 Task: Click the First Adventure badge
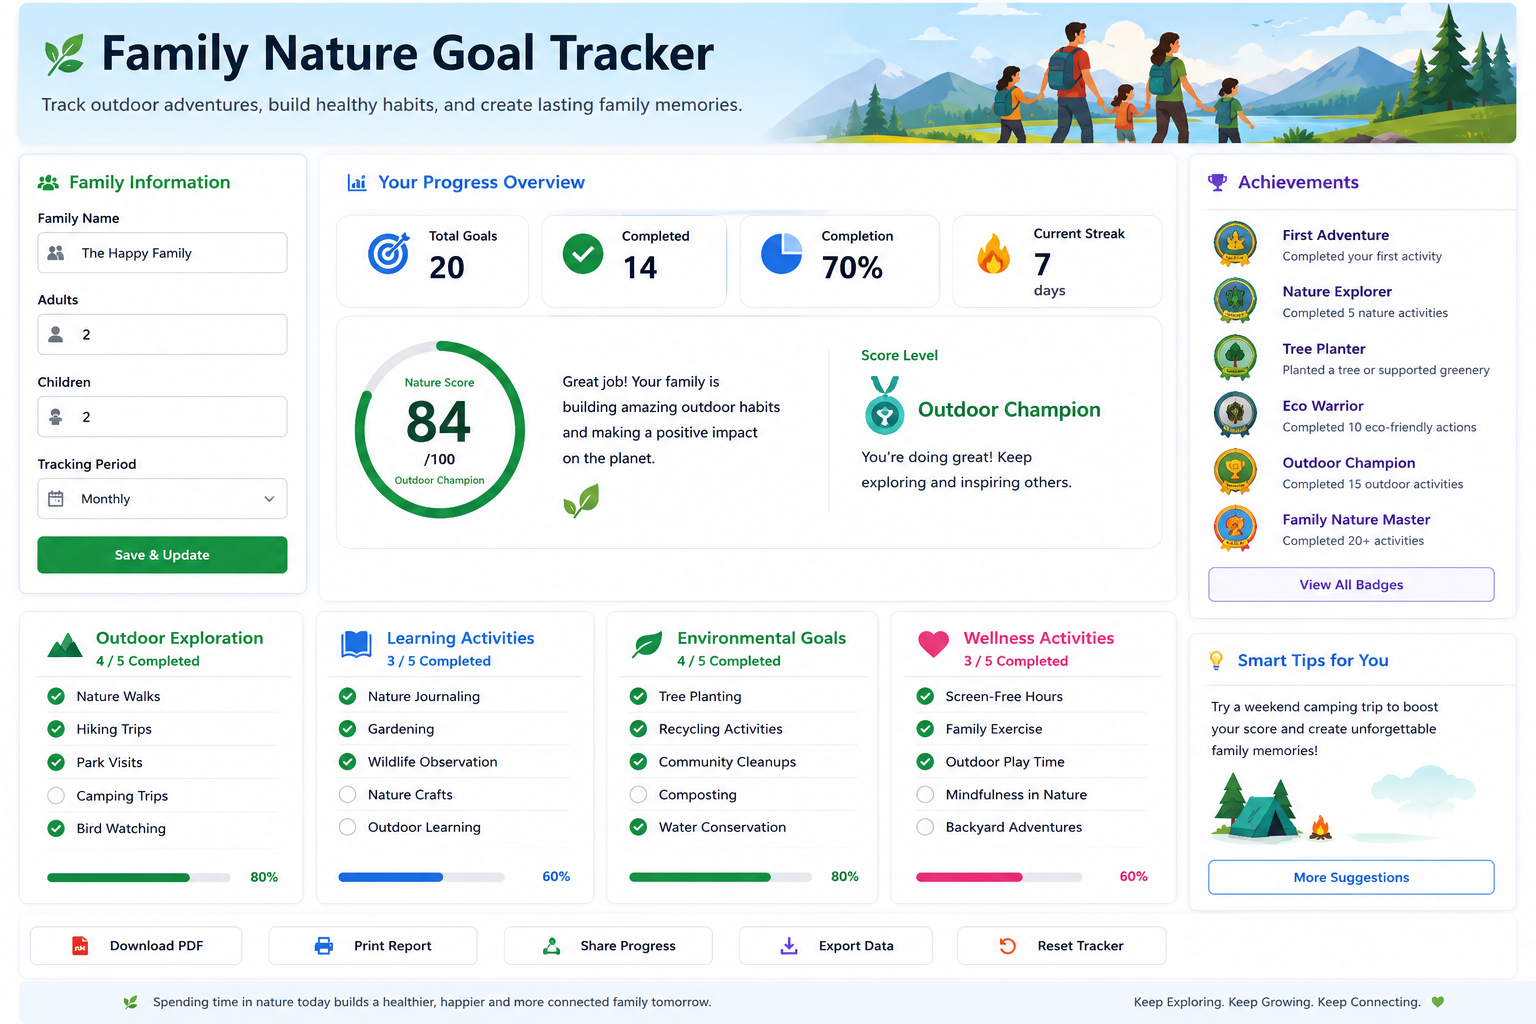[1235, 244]
